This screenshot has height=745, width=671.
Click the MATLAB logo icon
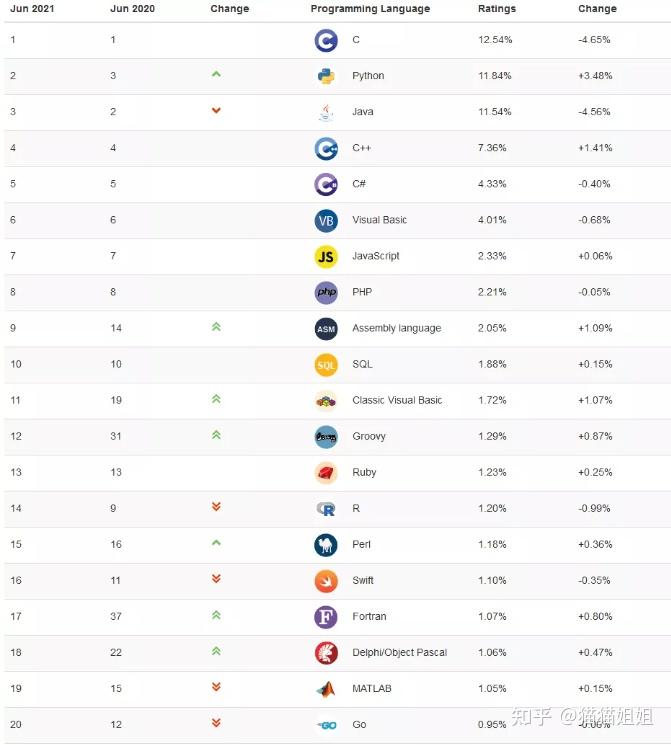[326, 688]
